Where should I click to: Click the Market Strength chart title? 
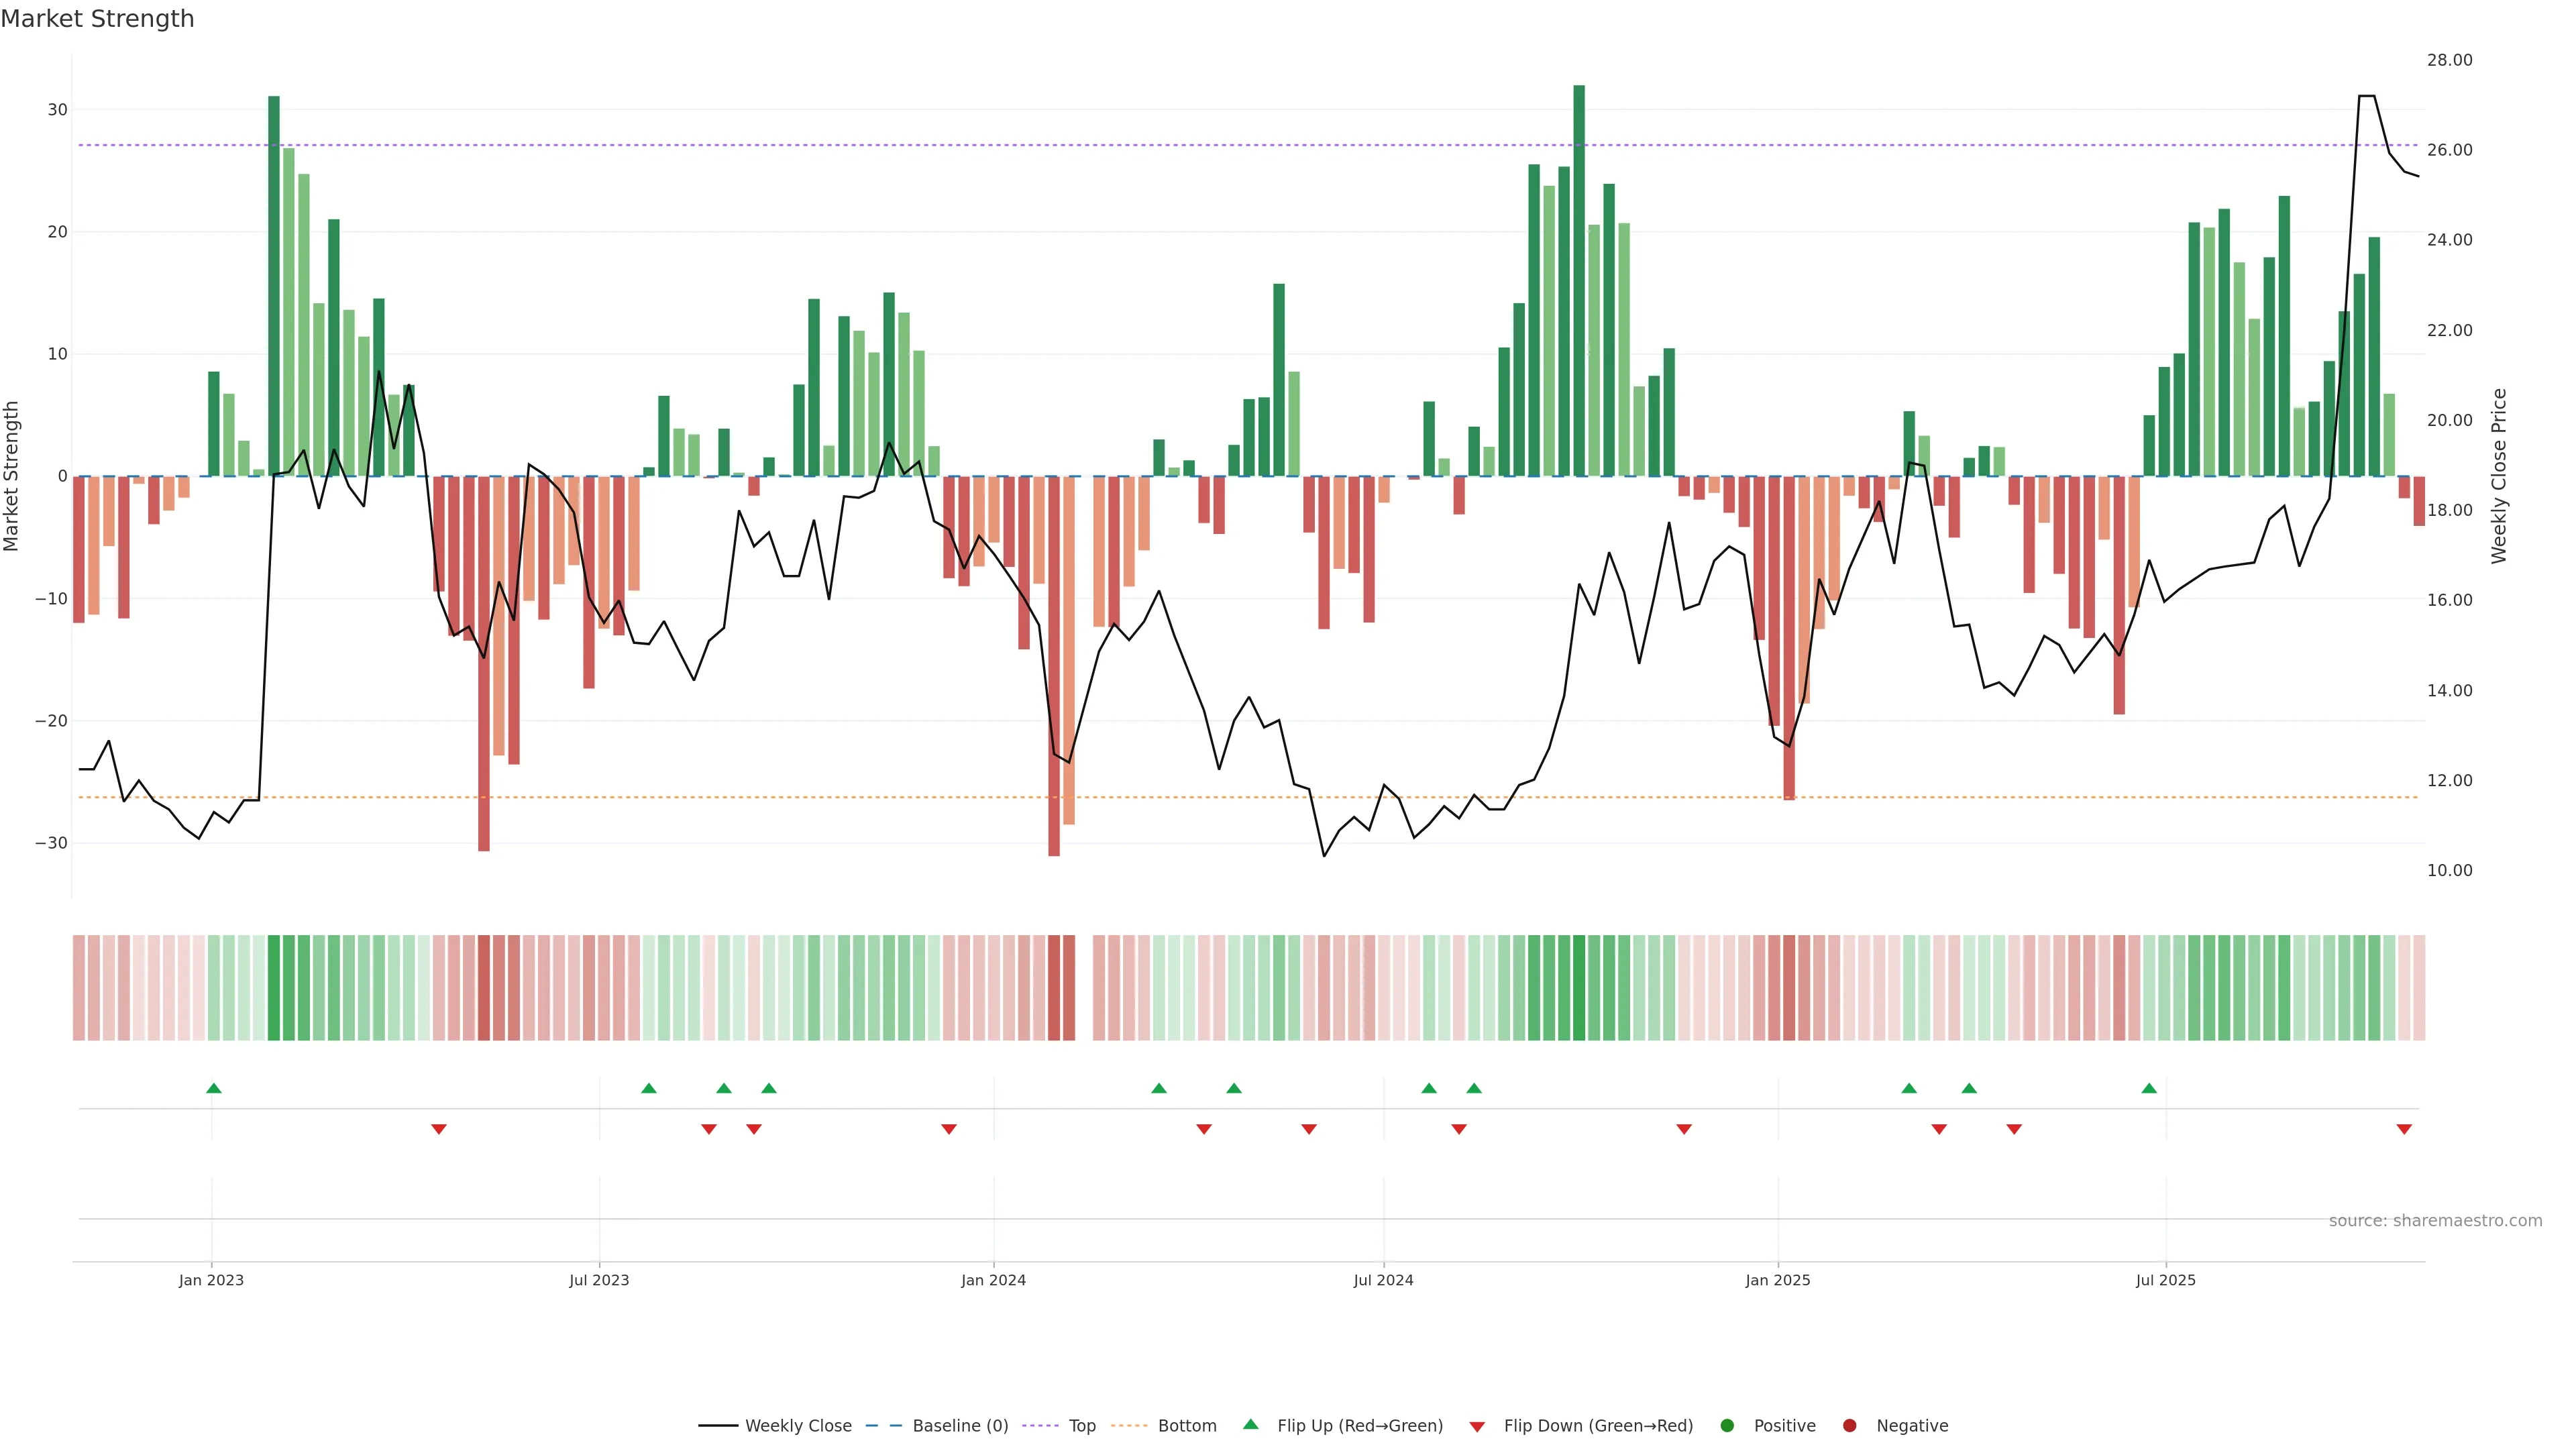[97, 19]
